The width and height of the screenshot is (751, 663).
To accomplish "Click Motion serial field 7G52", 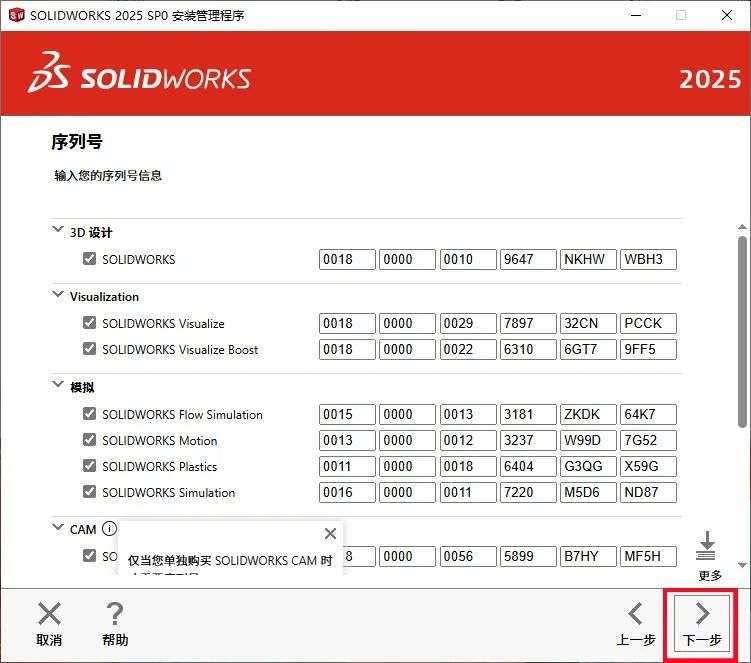I will pos(648,440).
